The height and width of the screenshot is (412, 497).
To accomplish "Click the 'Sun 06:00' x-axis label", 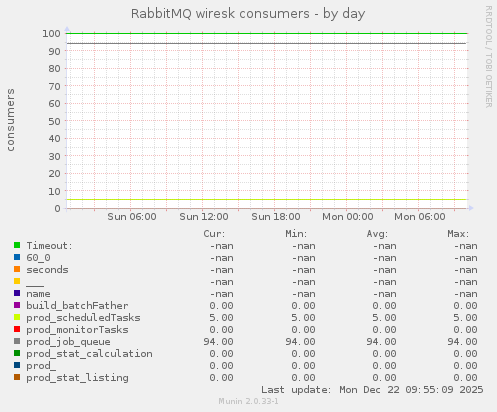I will click(x=132, y=217).
